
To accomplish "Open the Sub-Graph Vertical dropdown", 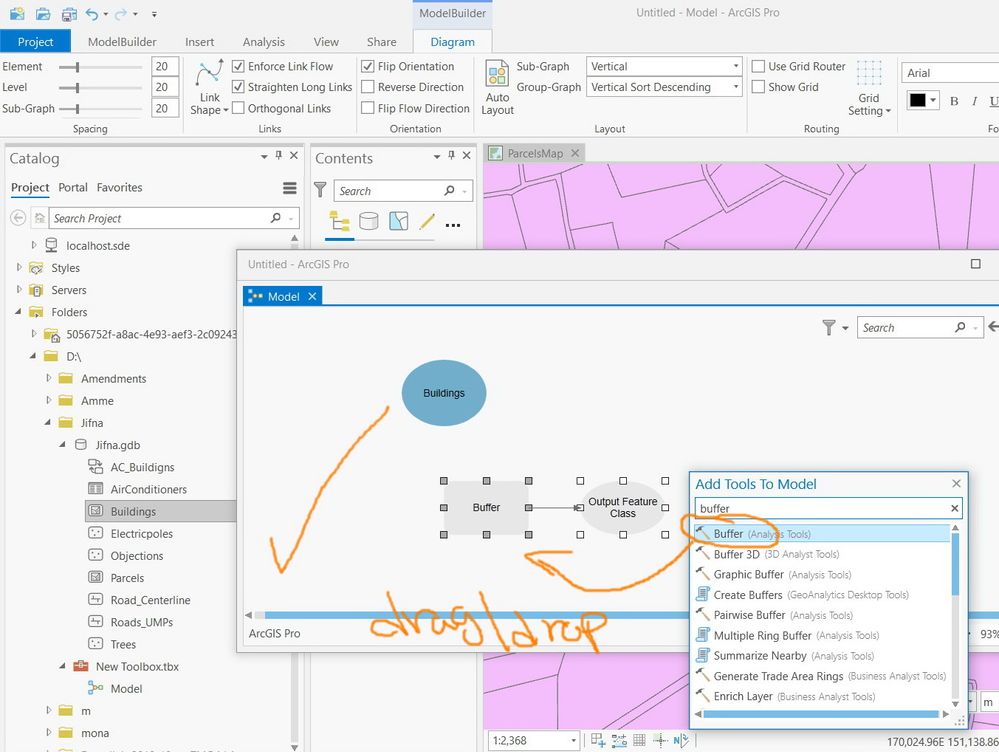I will tap(664, 66).
